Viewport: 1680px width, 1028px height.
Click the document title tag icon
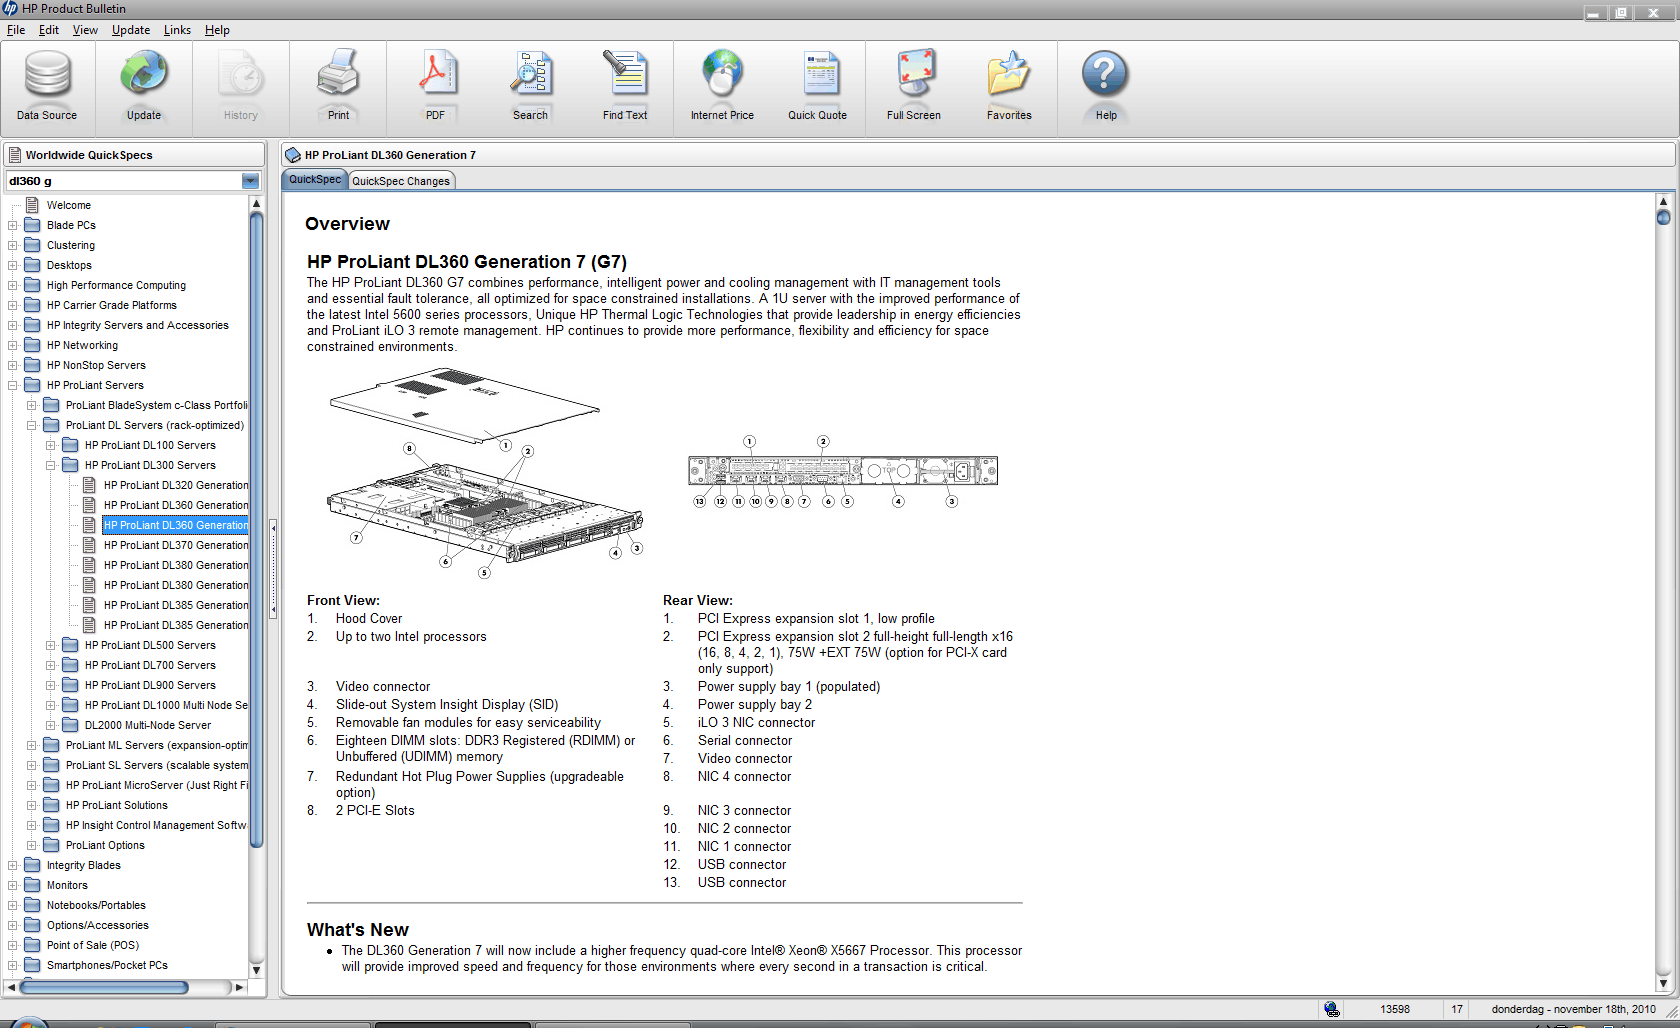pyautogui.click(x=293, y=155)
